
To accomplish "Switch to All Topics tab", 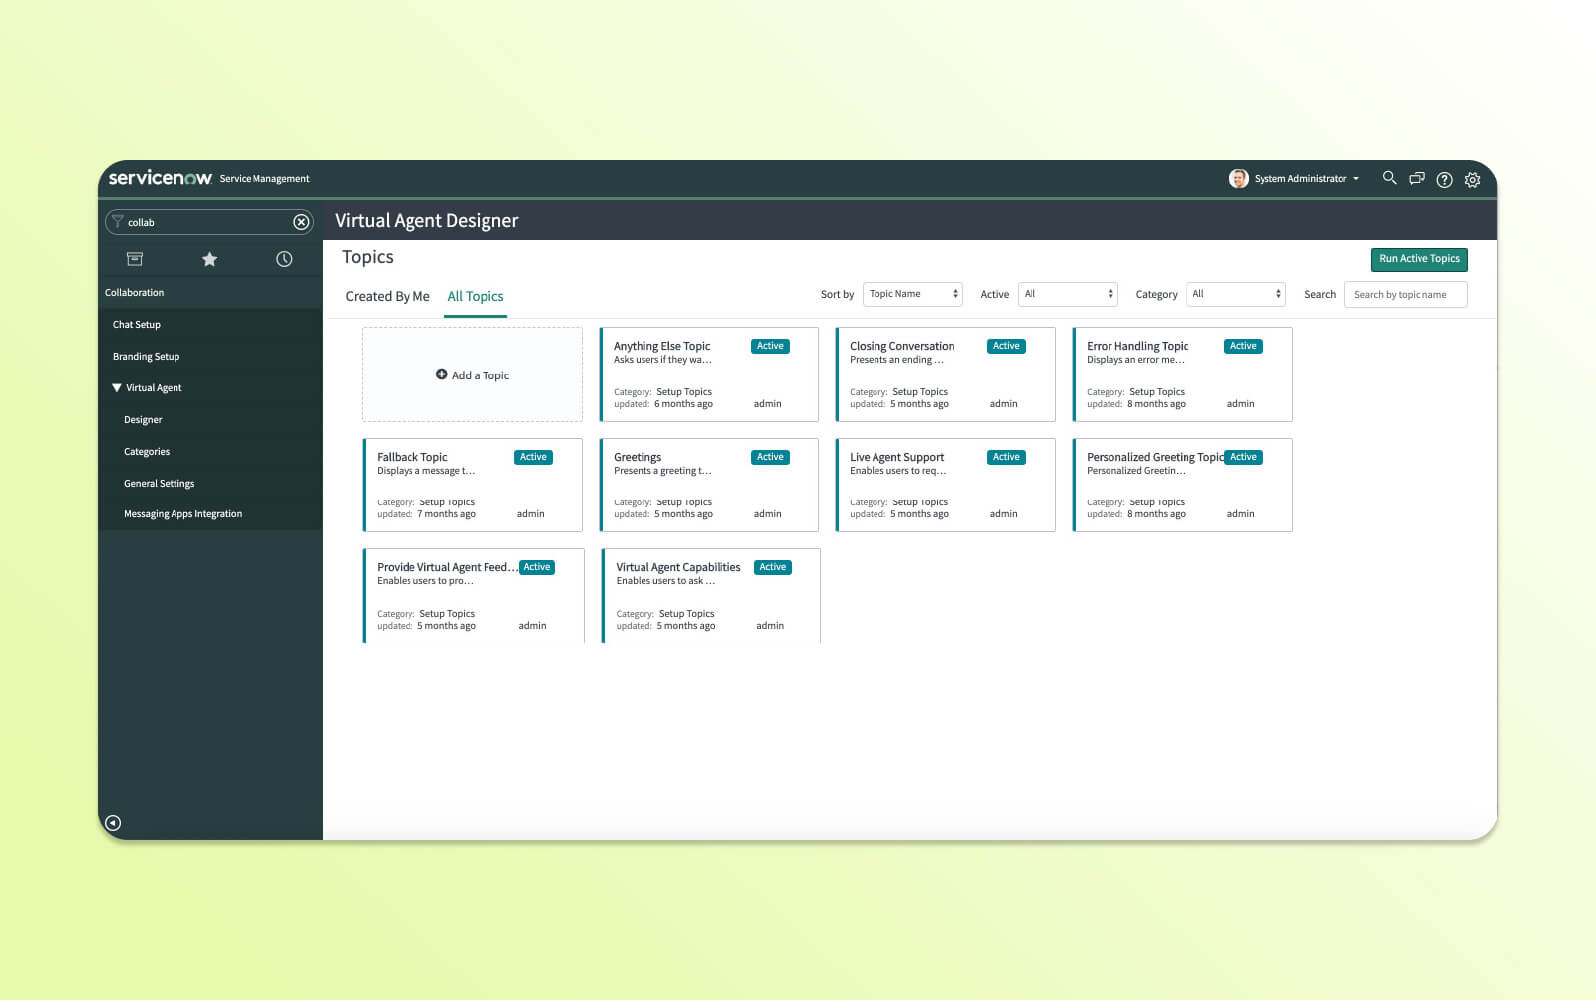I will 475,296.
